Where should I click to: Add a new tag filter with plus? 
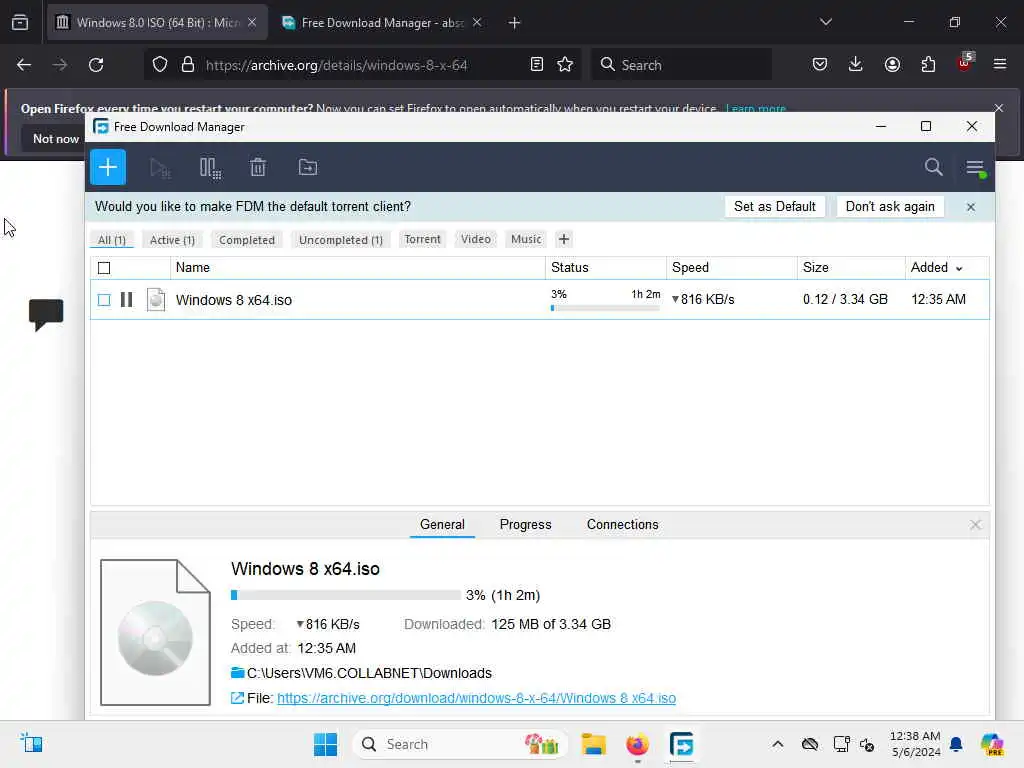coord(564,240)
